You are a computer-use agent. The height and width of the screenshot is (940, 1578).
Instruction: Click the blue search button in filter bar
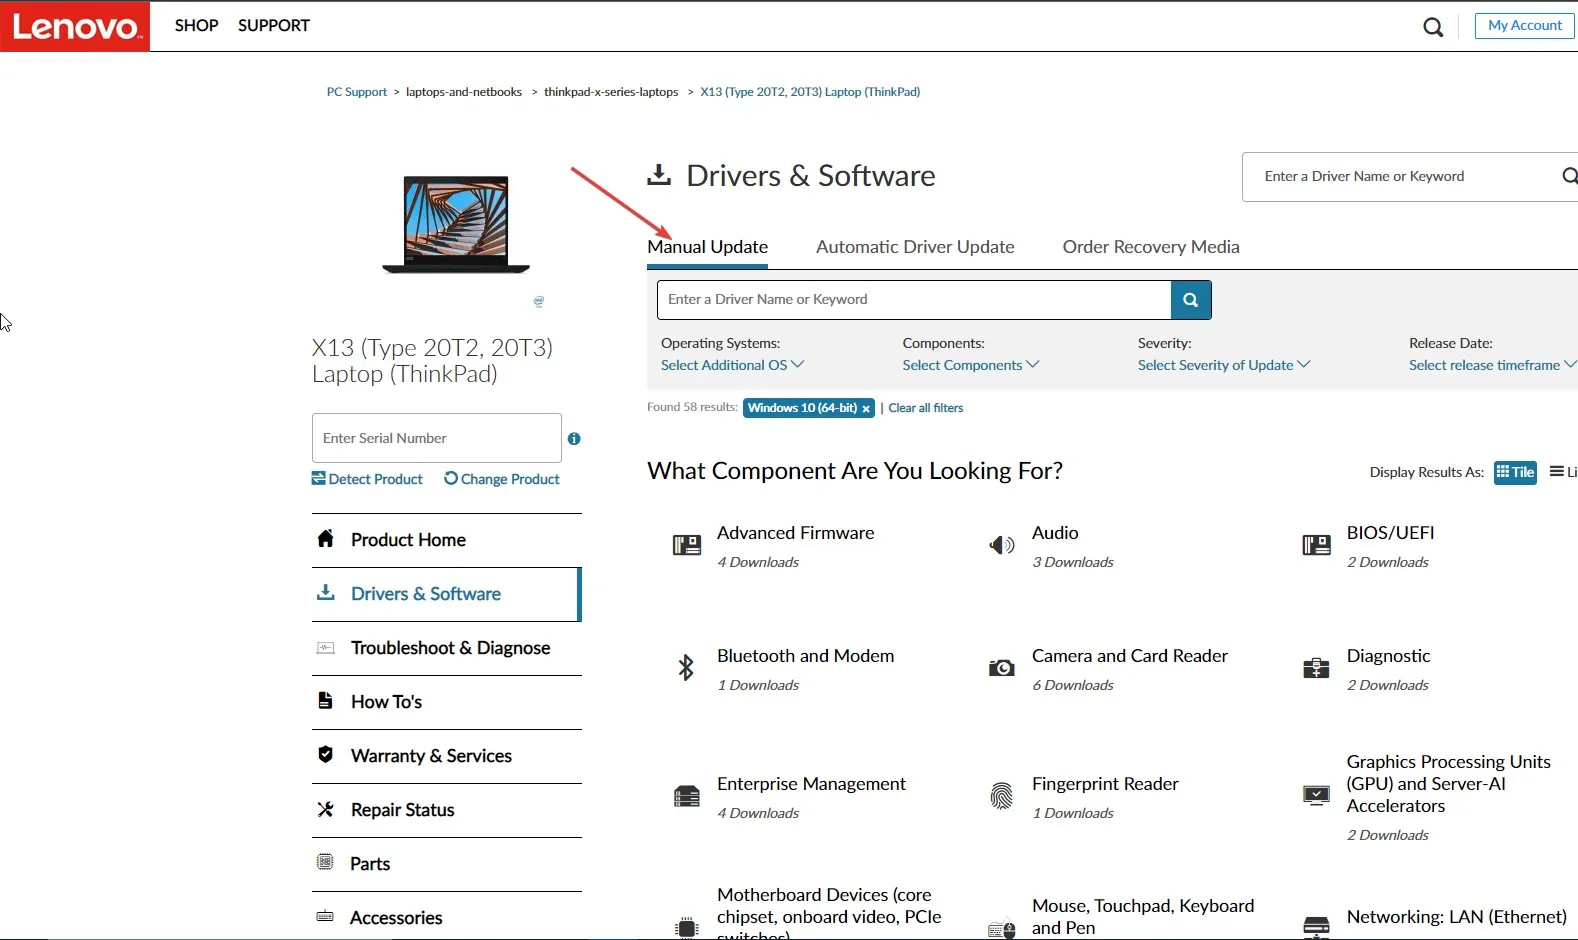tap(1191, 300)
